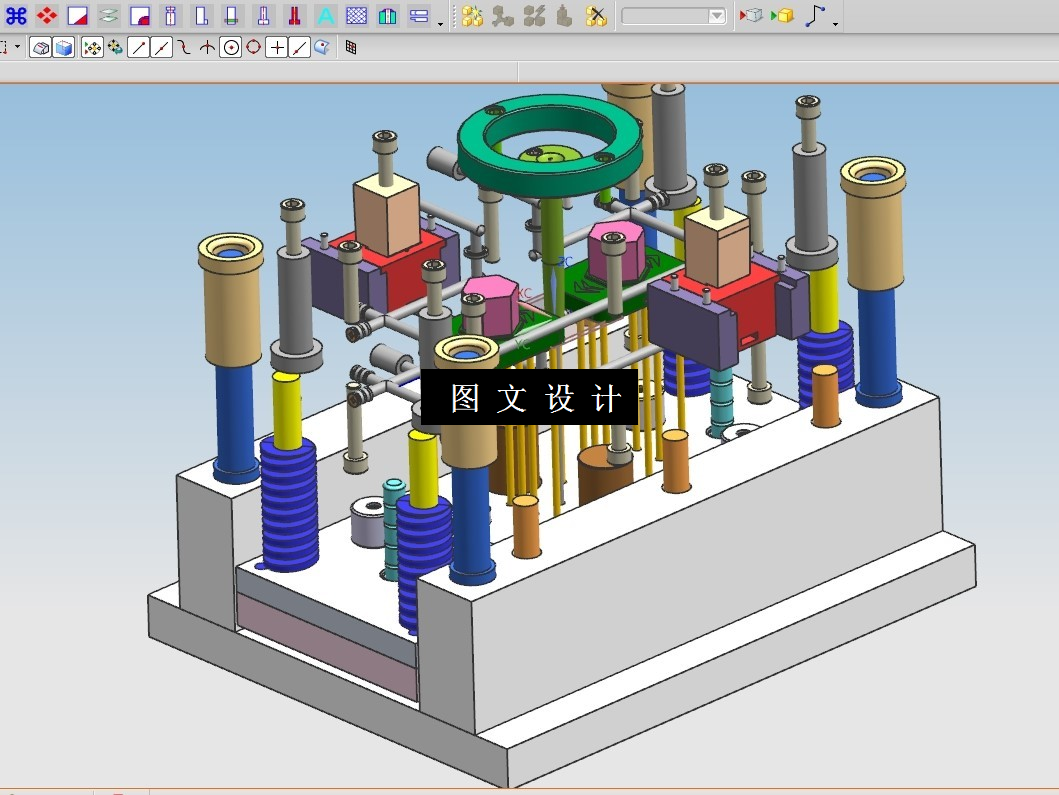Click the red four-diamond toolbar icon
This screenshot has width=1059, height=795.
pos(47,15)
